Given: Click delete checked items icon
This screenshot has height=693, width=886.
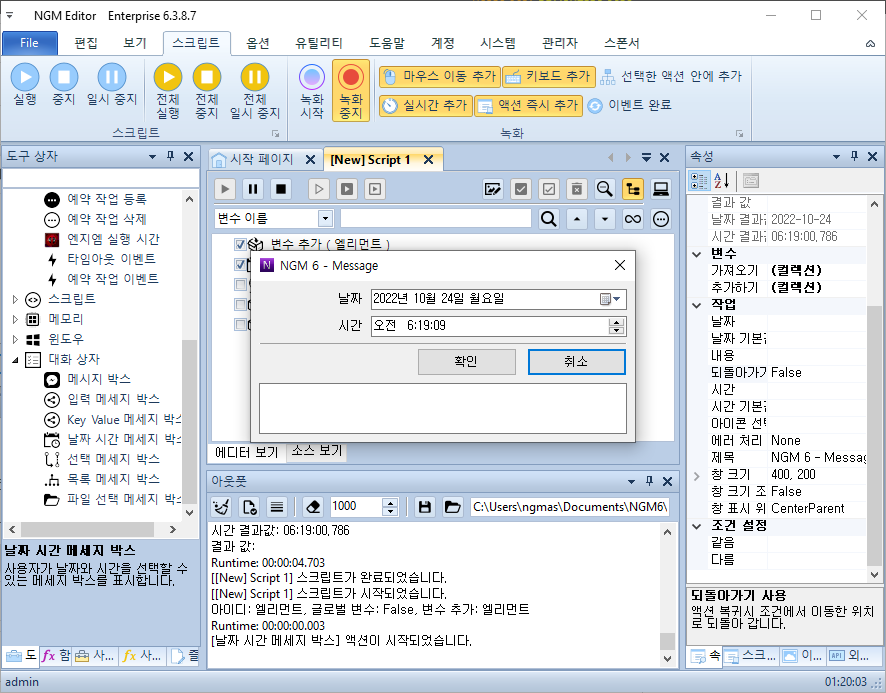Looking at the screenshot, I should tap(576, 189).
